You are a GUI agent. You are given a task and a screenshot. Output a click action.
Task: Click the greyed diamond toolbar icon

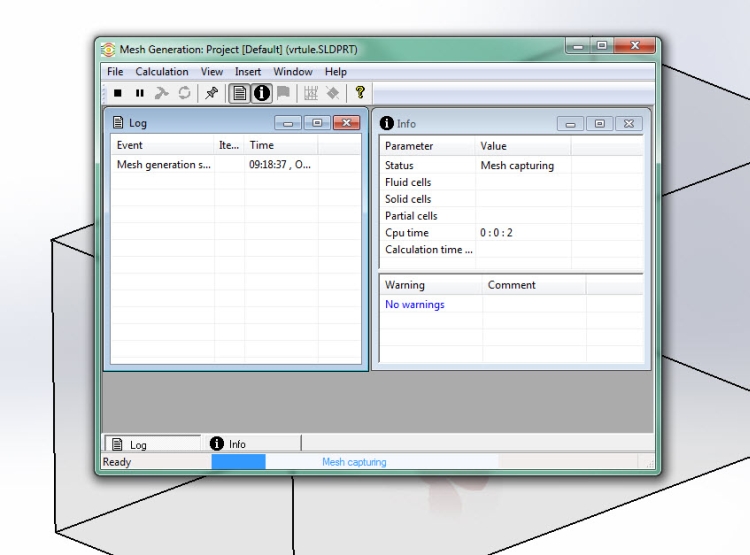pyautogui.click(x=333, y=93)
